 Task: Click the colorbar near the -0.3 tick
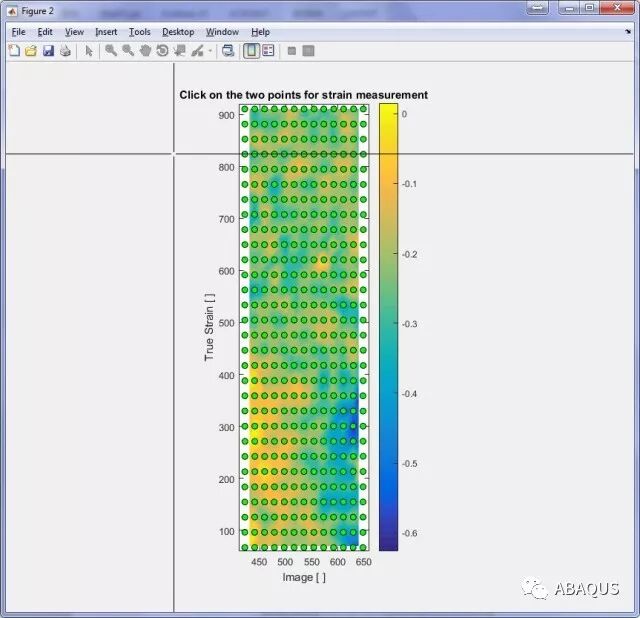(388, 324)
